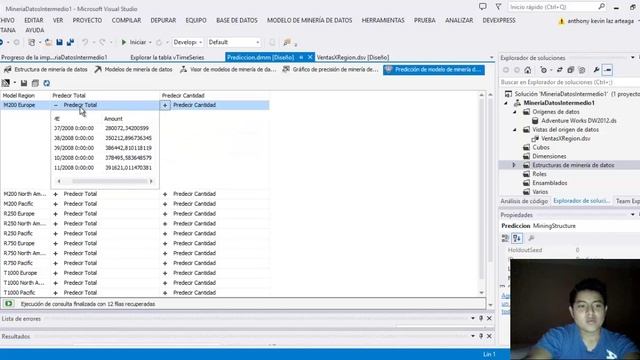The image size is (640, 360).
Task: Switch to Gráfico de precisión de minería tab
Action: (330, 70)
